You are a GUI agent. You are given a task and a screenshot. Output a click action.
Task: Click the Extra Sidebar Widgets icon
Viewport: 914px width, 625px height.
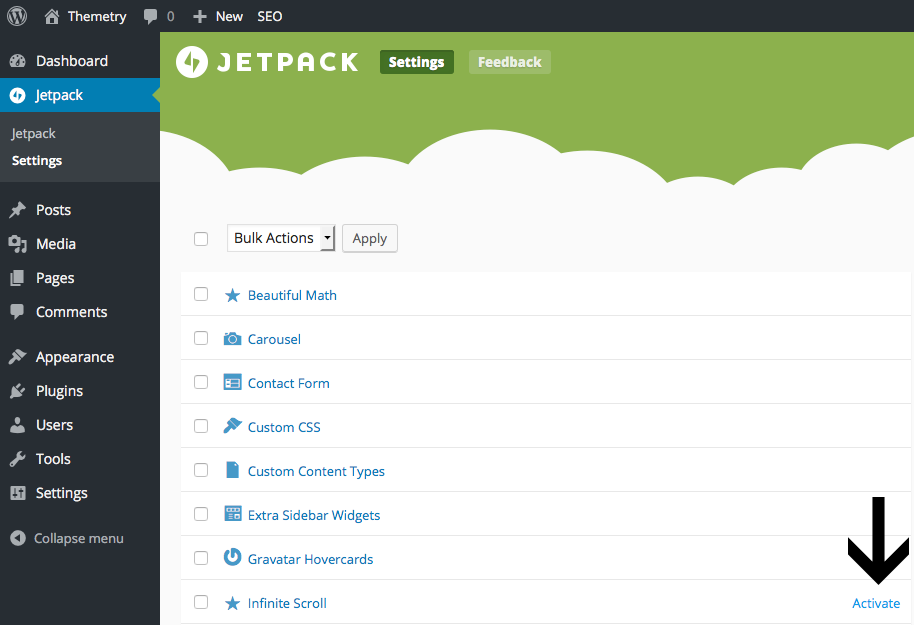point(232,514)
